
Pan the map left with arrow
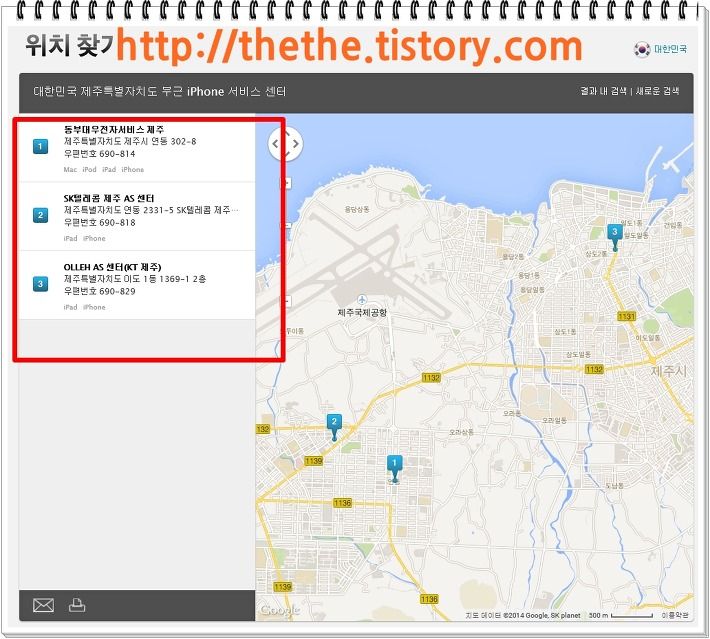(275, 144)
